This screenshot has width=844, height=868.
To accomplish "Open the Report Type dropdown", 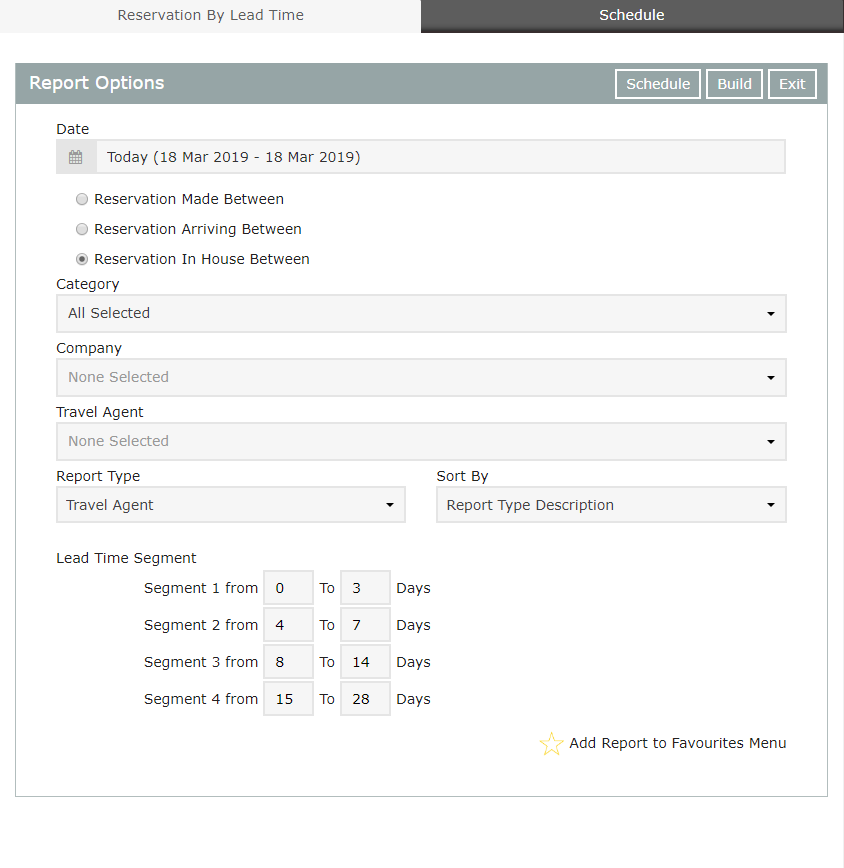I will click(x=231, y=505).
